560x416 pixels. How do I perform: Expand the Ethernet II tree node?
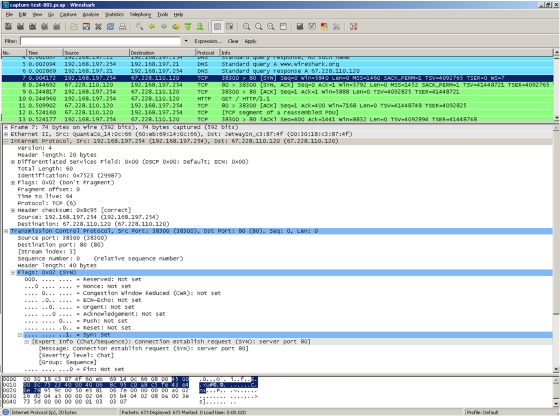(6, 134)
